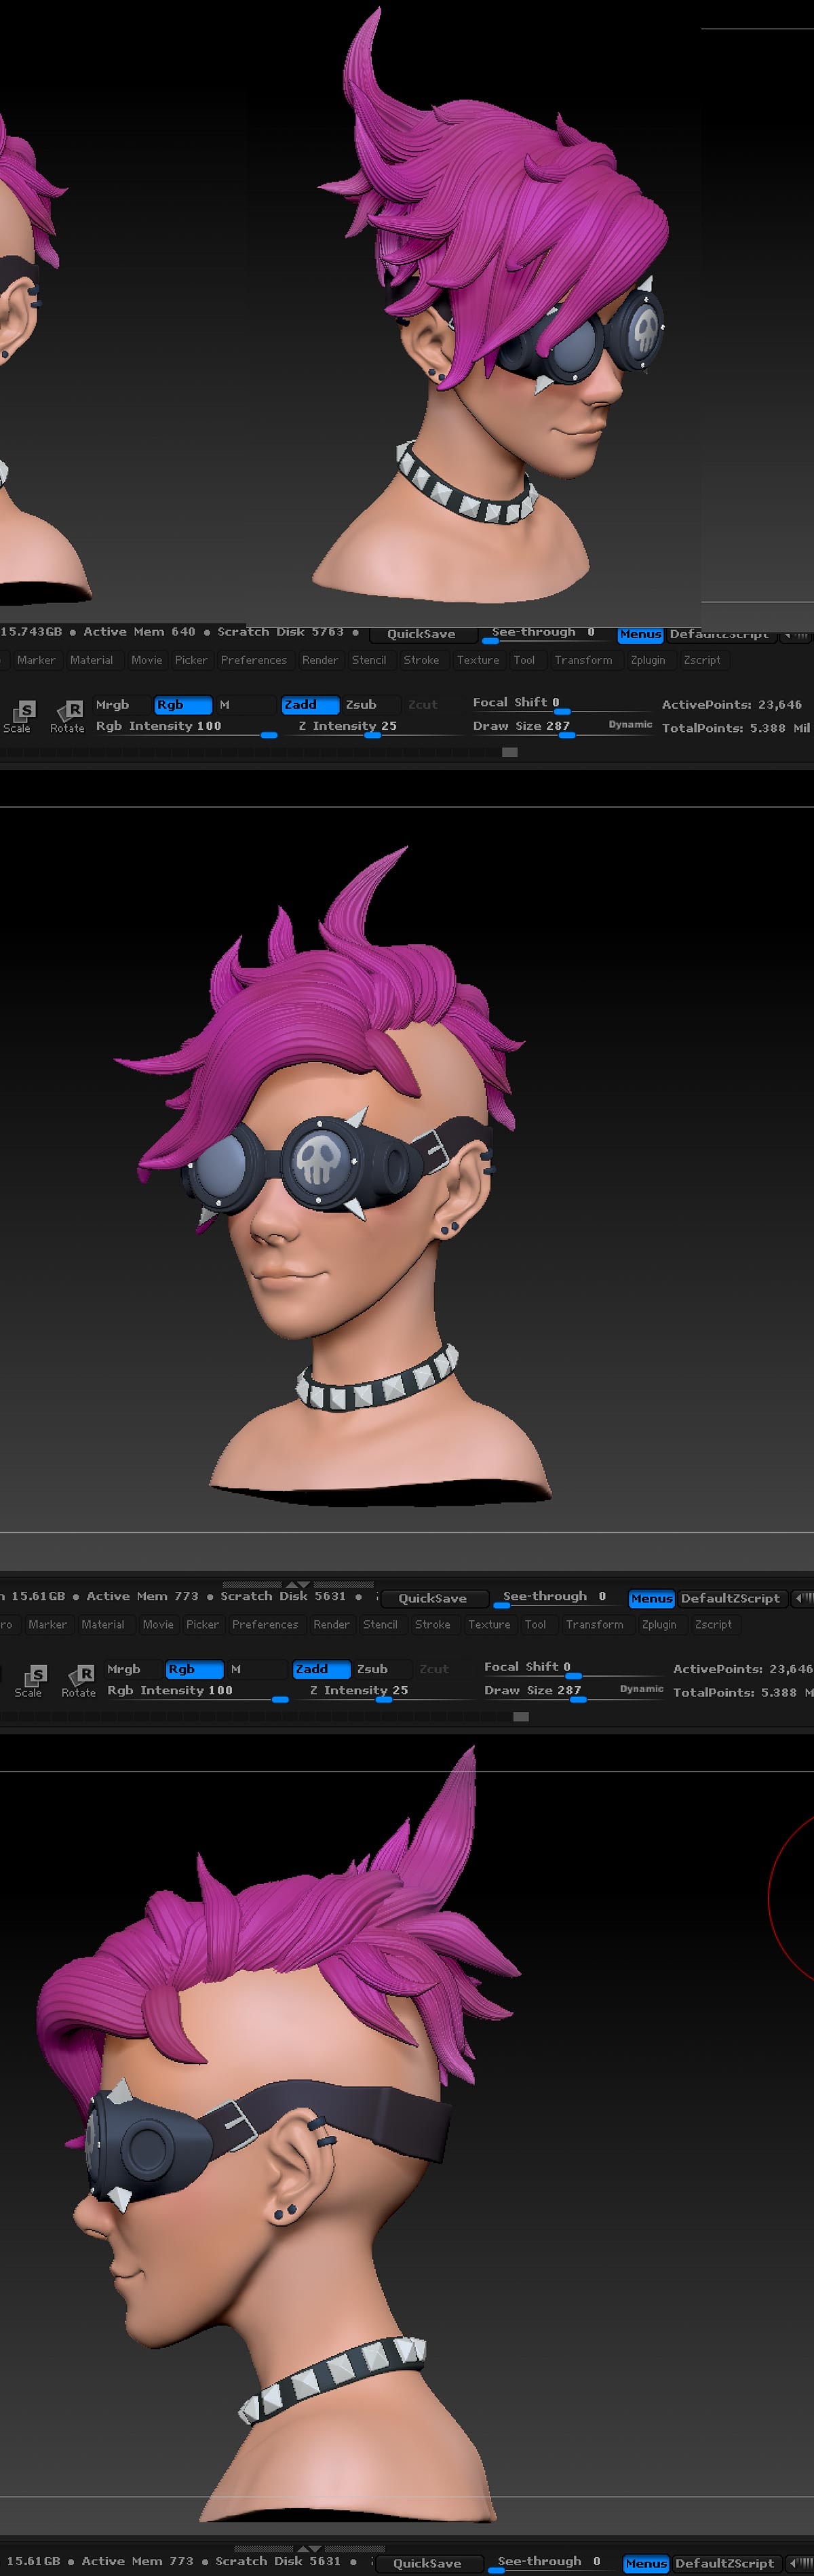Screen dimensions: 814x2576
Task: Enable Mrgb in the Scratch Disk 5631 toolbar
Action: coord(132,1669)
